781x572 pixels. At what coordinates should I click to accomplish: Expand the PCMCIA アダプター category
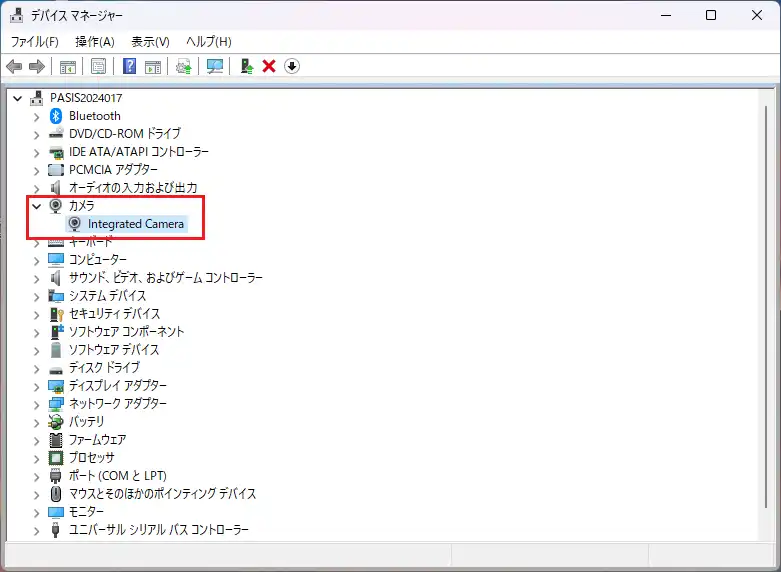(36, 170)
